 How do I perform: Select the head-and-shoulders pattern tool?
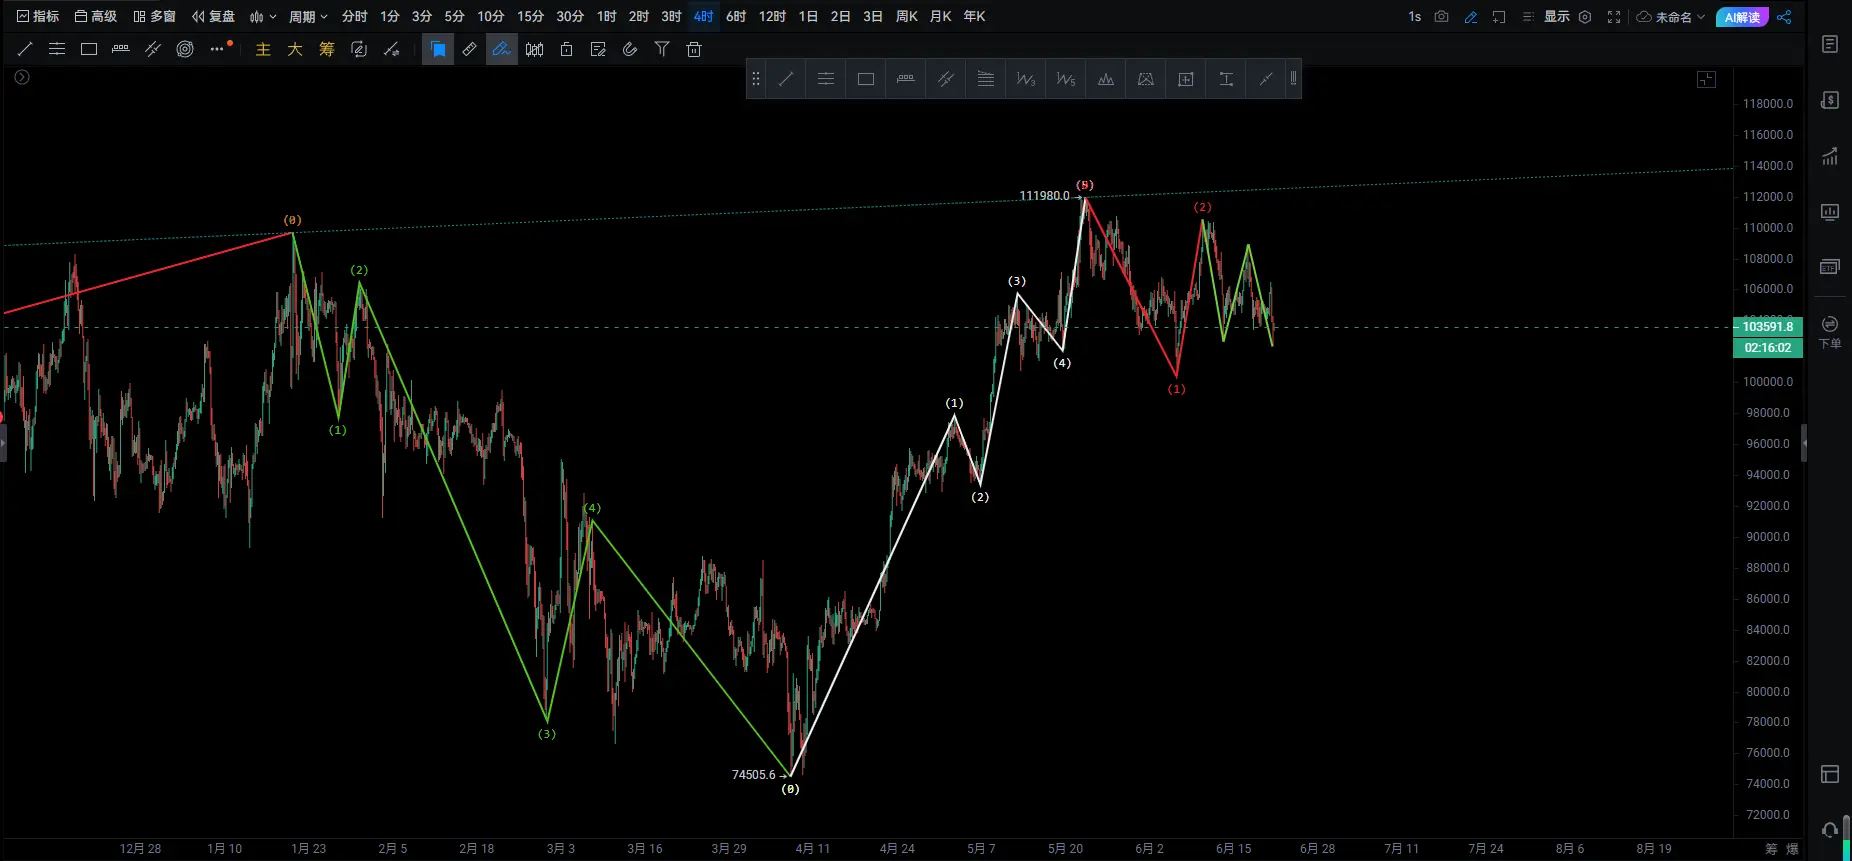[x=1106, y=79]
